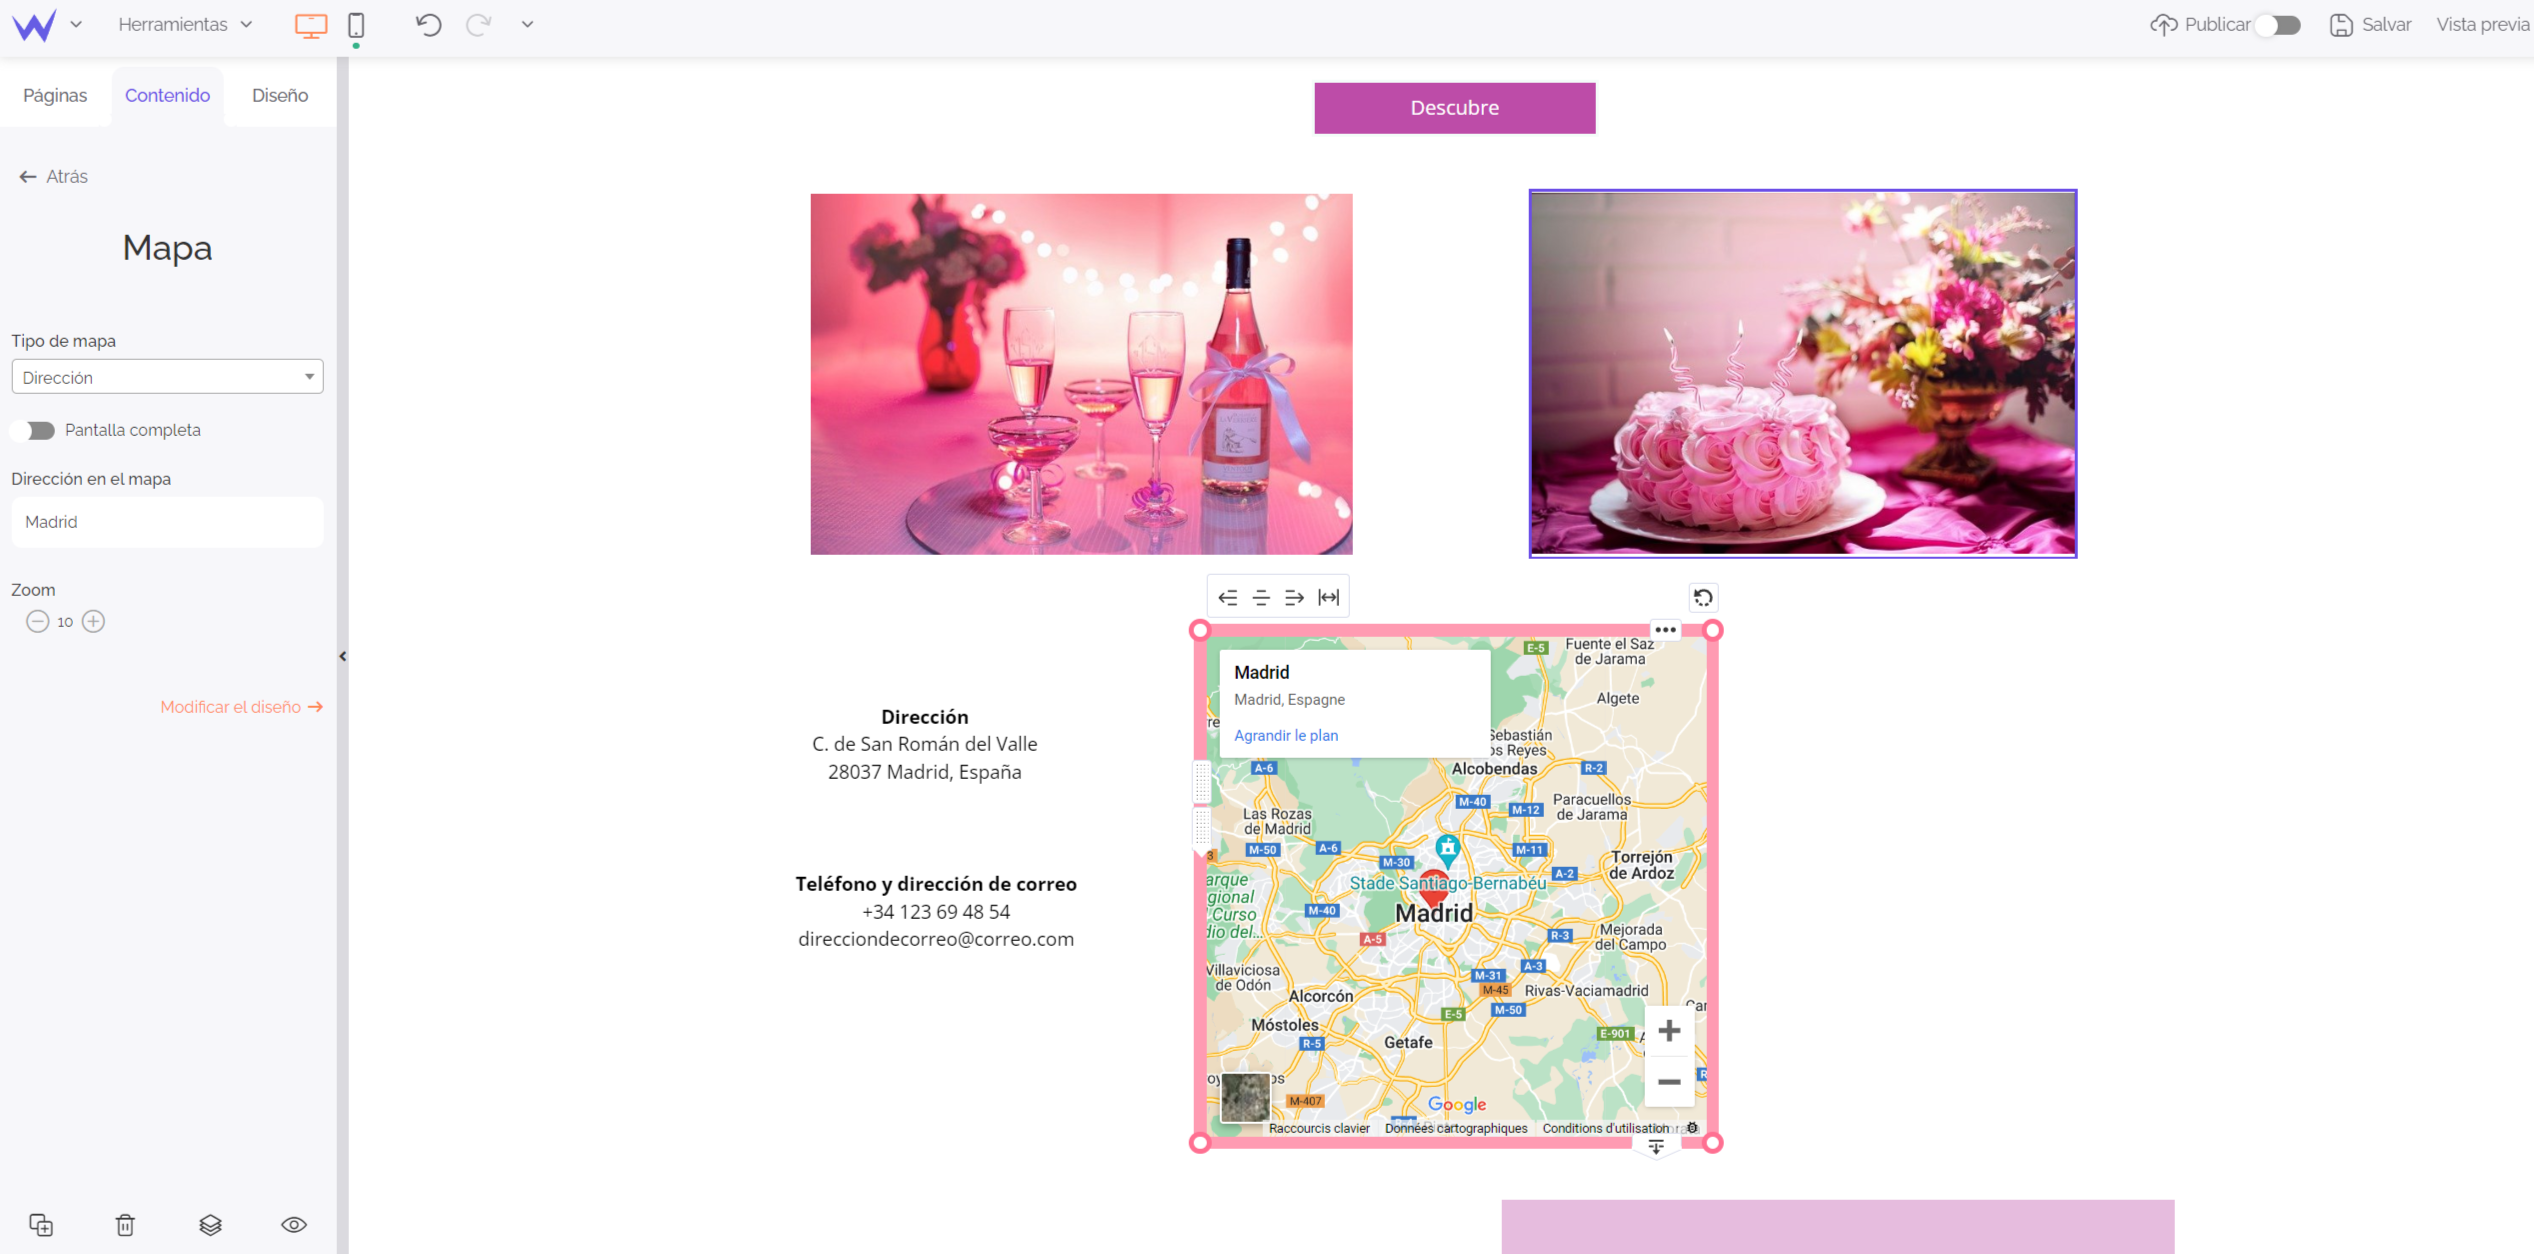Toggle Pantalla completa switch
The width and height of the screenshot is (2534, 1254).
coord(33,430)
